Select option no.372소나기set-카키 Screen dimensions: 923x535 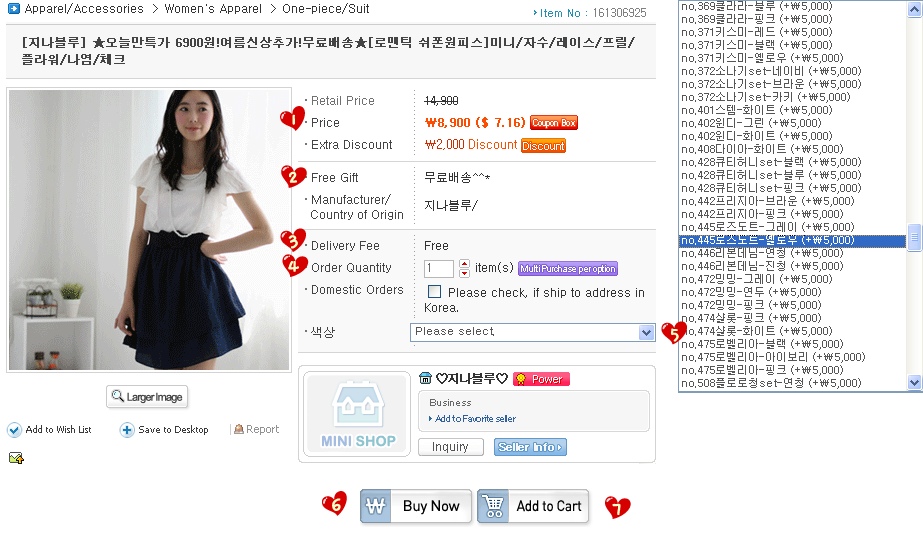pos(792,97)
